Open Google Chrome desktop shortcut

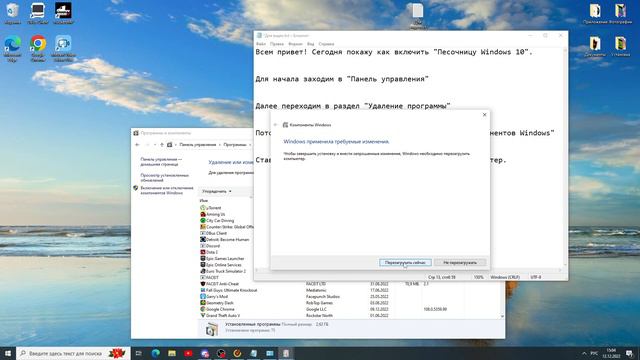[x=38, y=48]
